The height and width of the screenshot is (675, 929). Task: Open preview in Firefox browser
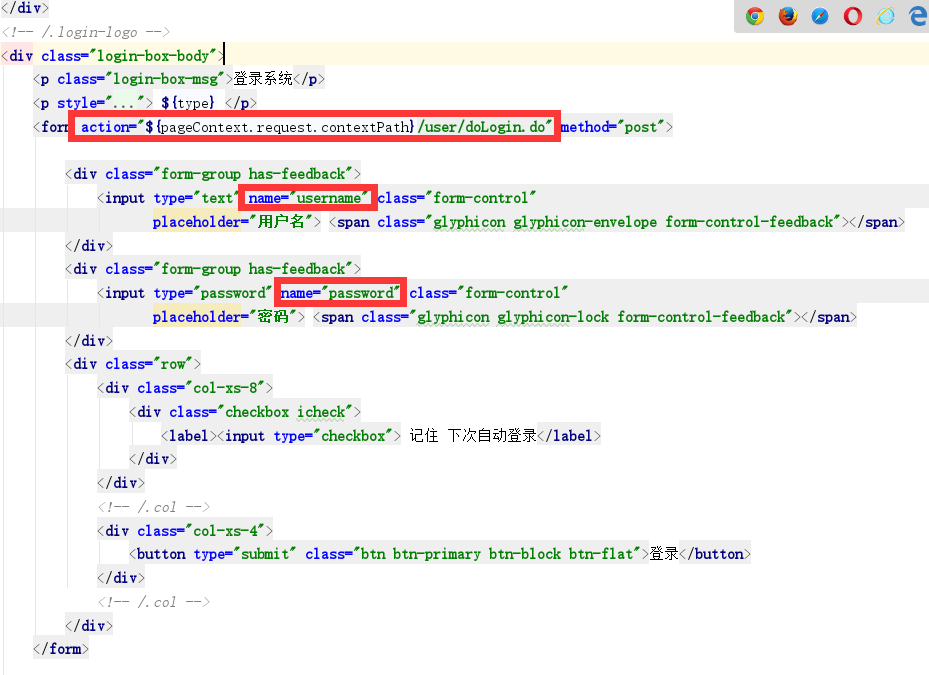(x=787, y=16)
